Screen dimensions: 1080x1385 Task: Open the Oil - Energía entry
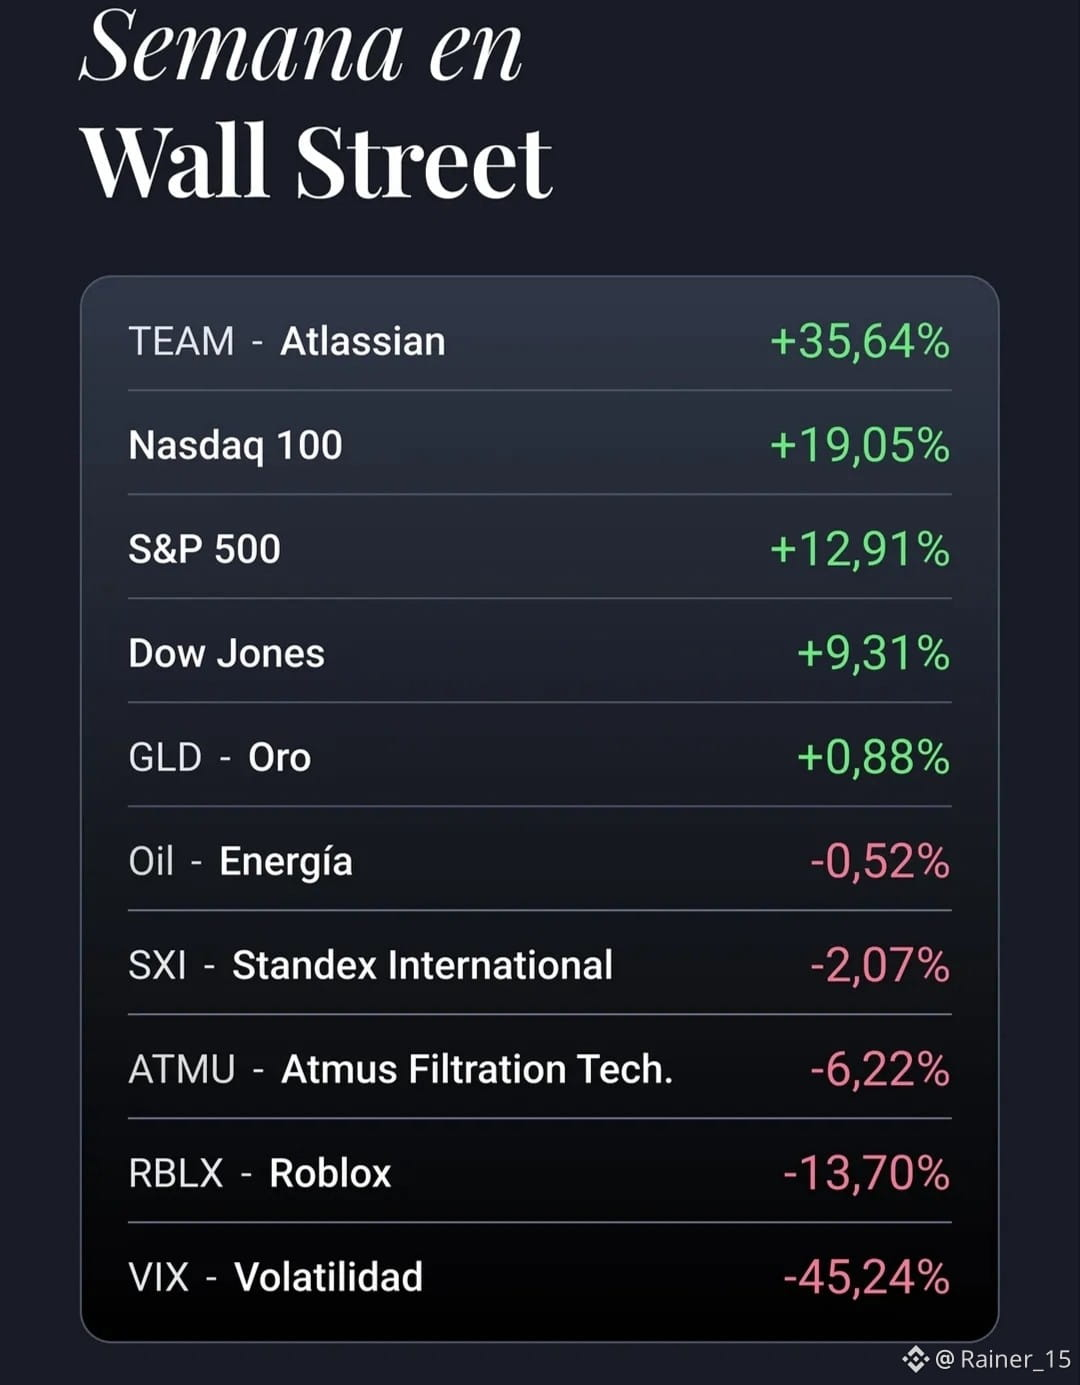[x=540, y=861]
